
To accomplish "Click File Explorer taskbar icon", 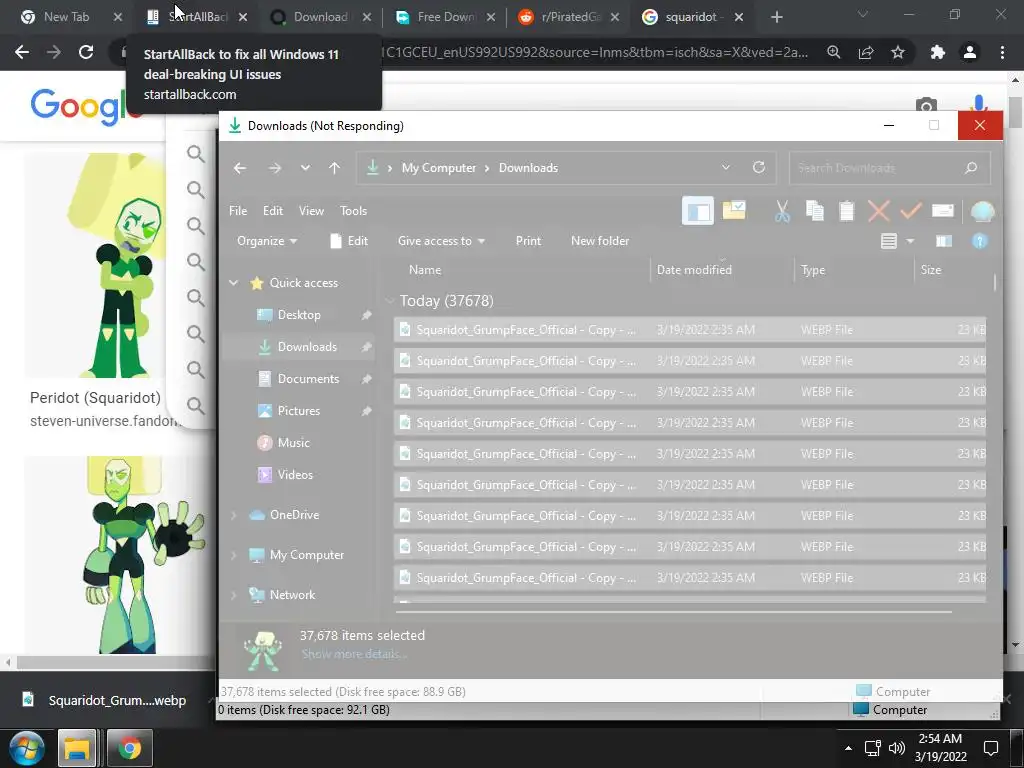I will point(76,748).
